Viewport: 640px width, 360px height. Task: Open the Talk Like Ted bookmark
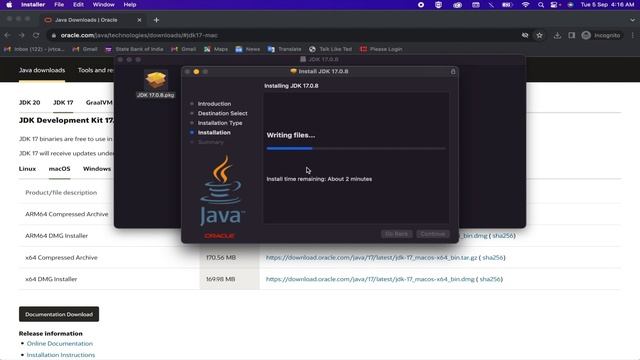[331, 49]
